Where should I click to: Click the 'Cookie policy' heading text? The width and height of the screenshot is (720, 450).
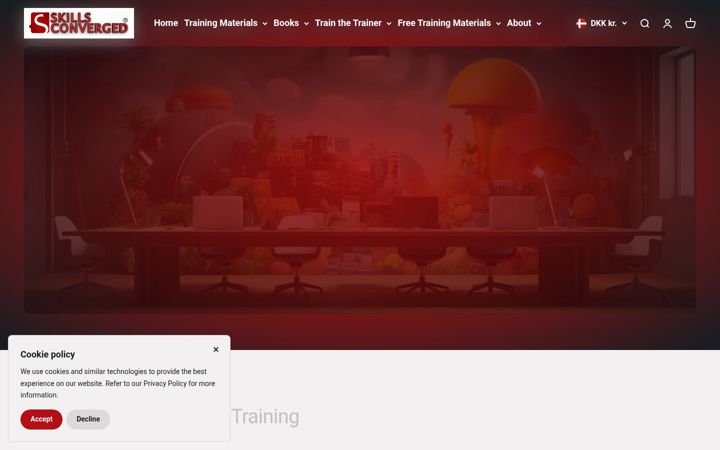point(47,354)
